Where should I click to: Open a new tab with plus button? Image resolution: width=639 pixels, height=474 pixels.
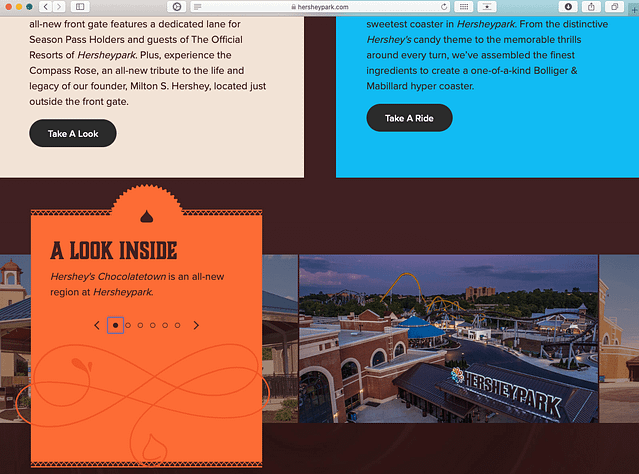pos(634,10)
